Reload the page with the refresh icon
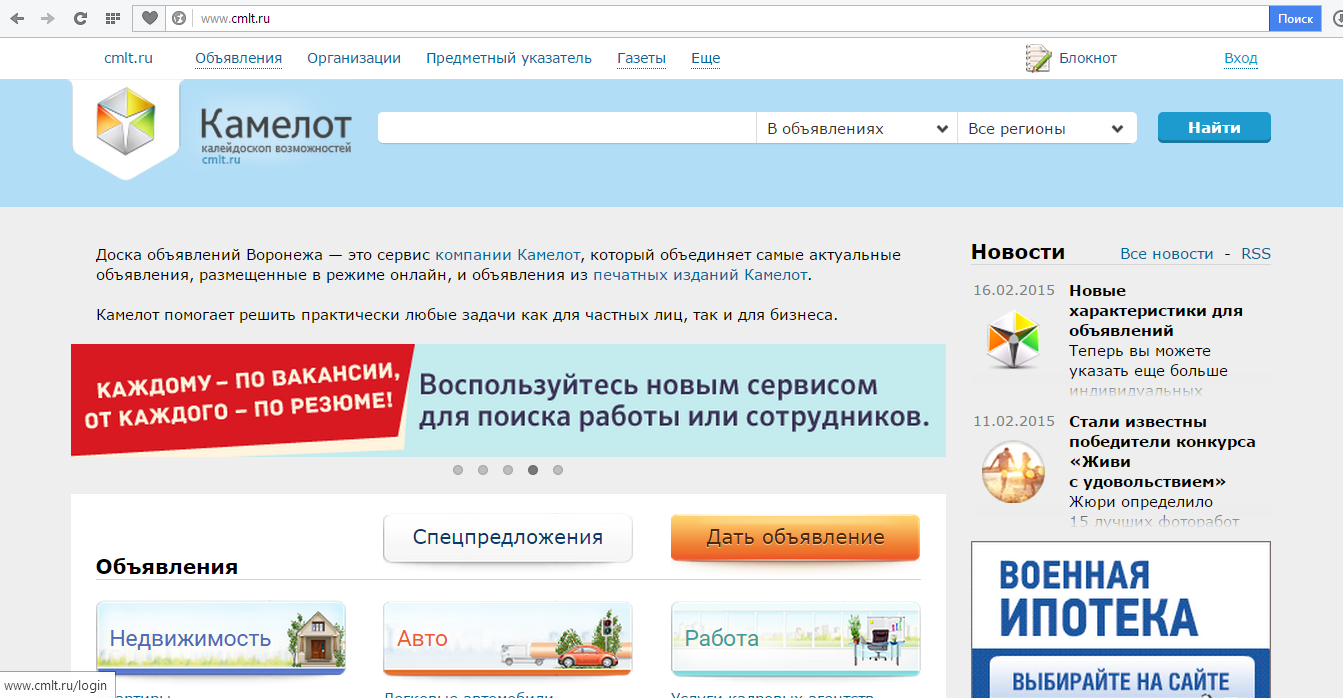 tap(81, 19)
